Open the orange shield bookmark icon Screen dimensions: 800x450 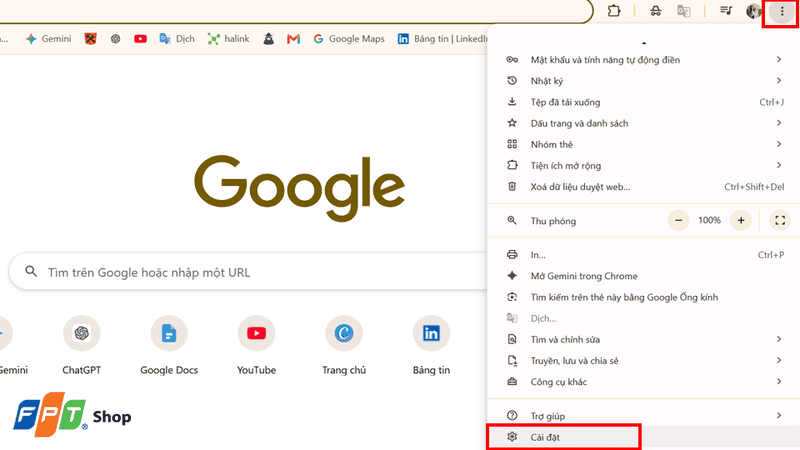[x=90, y=39]
